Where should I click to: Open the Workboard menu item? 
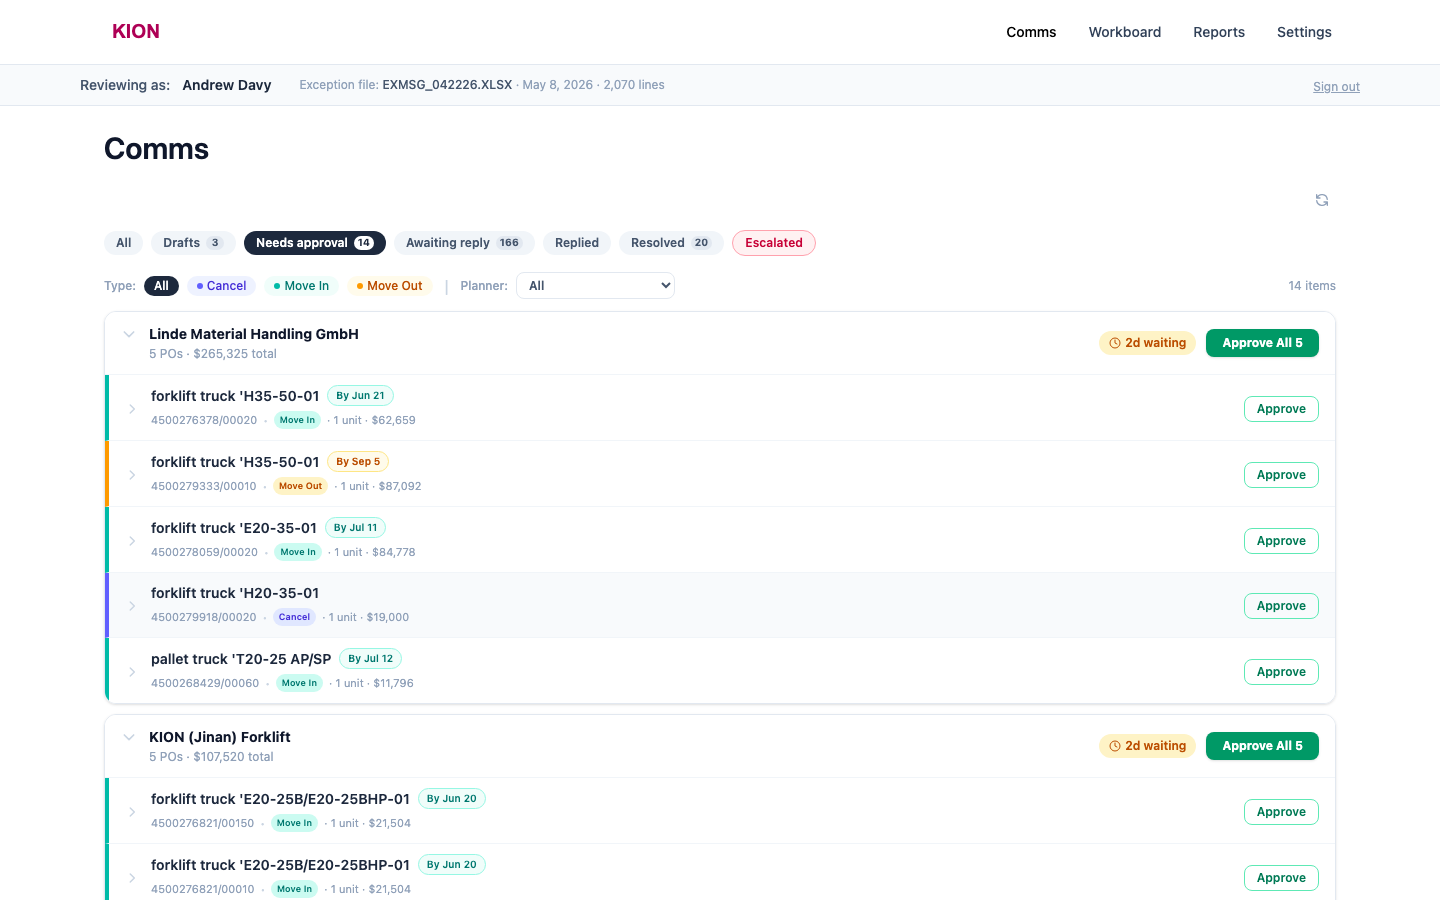tap(1125, 32)
